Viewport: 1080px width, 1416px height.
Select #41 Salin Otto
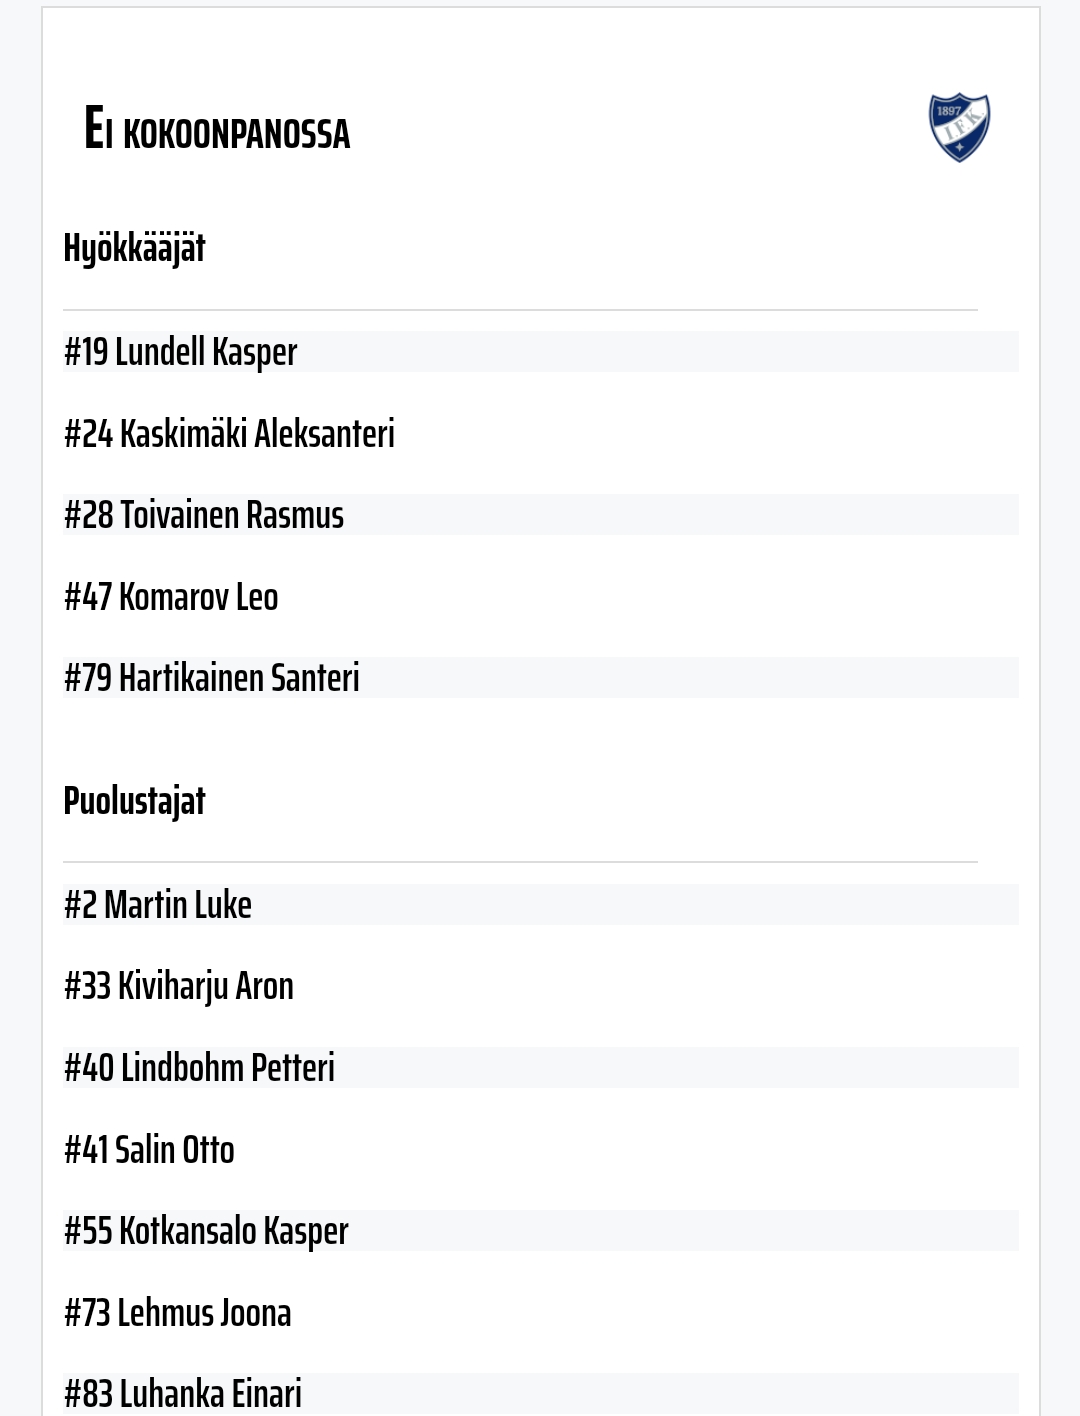[x=149, y=1150]
